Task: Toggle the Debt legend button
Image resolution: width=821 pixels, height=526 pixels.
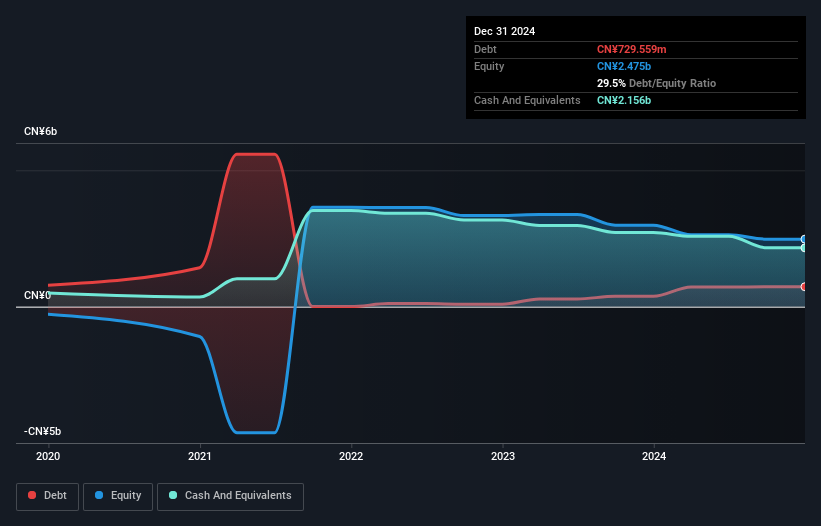Action: click(x=48, y=496)
